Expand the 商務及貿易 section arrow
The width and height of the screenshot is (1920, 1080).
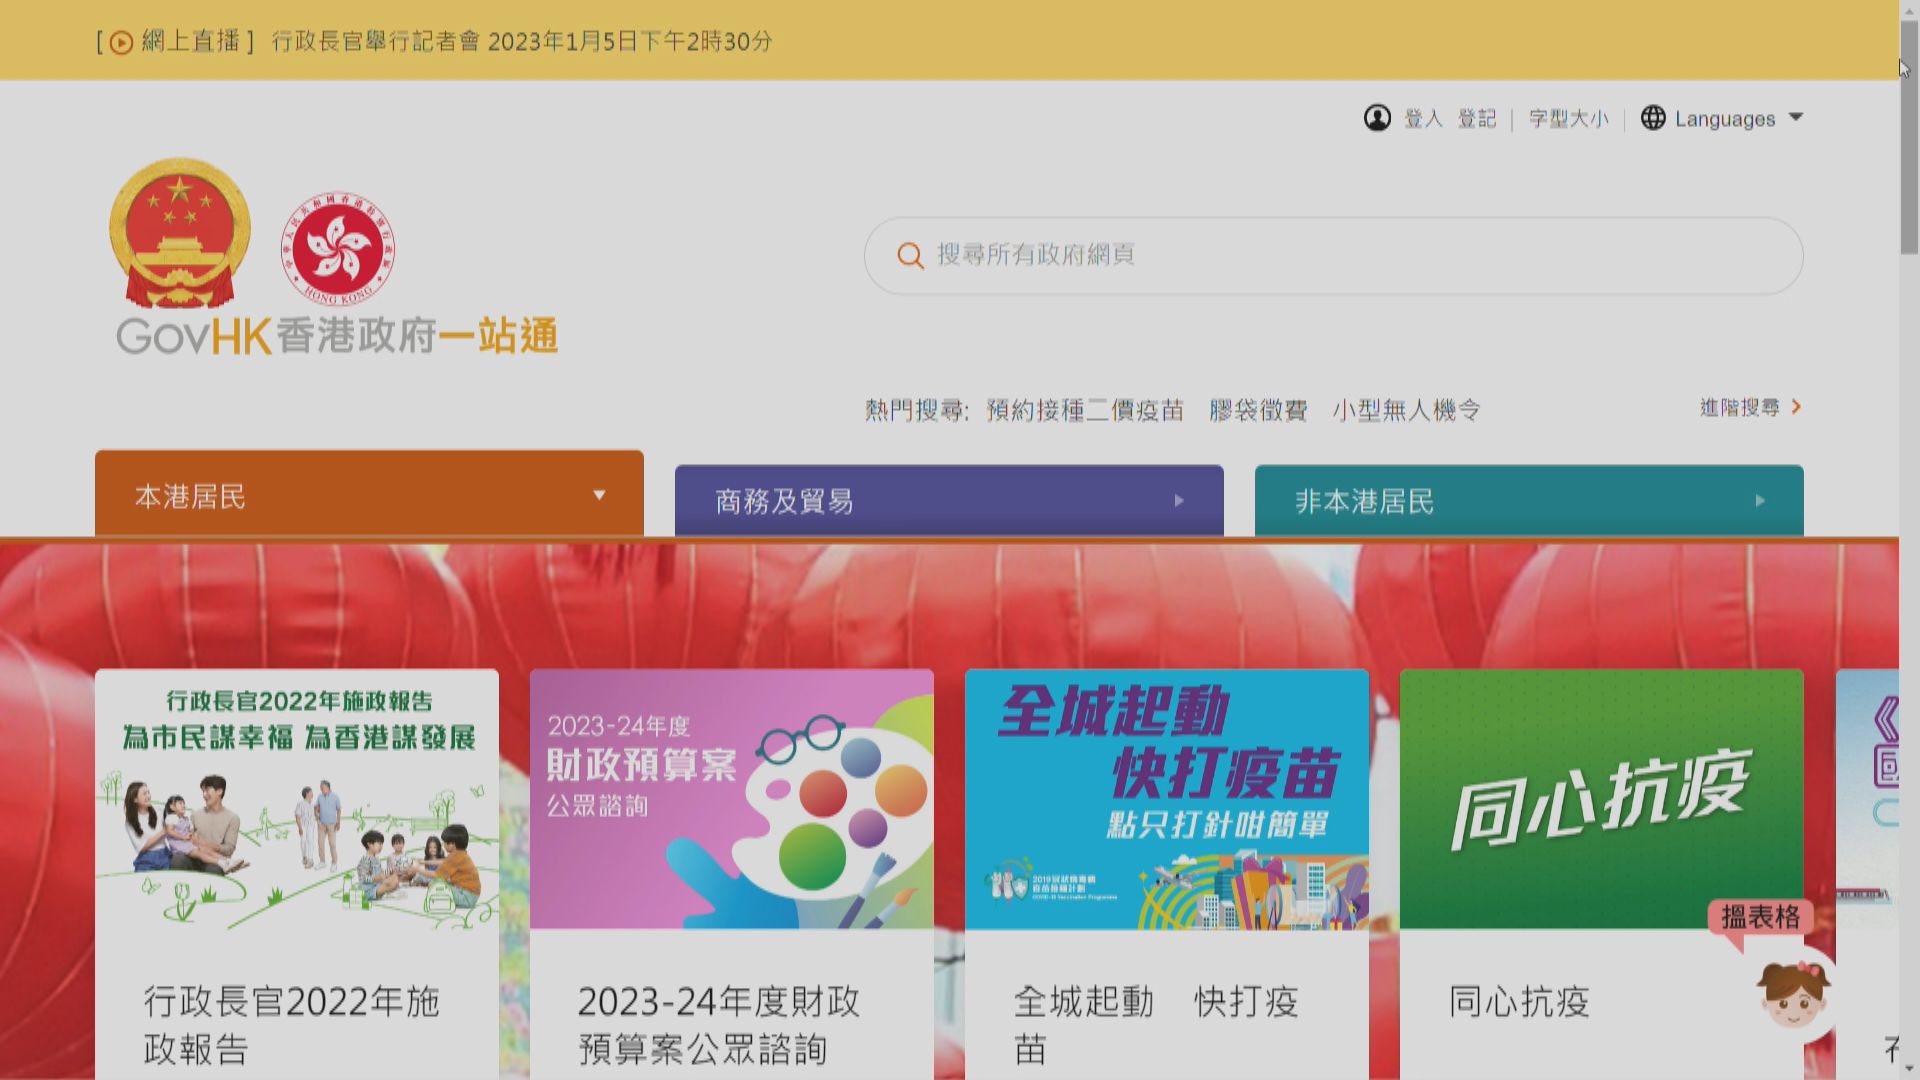click(1179, 500)
